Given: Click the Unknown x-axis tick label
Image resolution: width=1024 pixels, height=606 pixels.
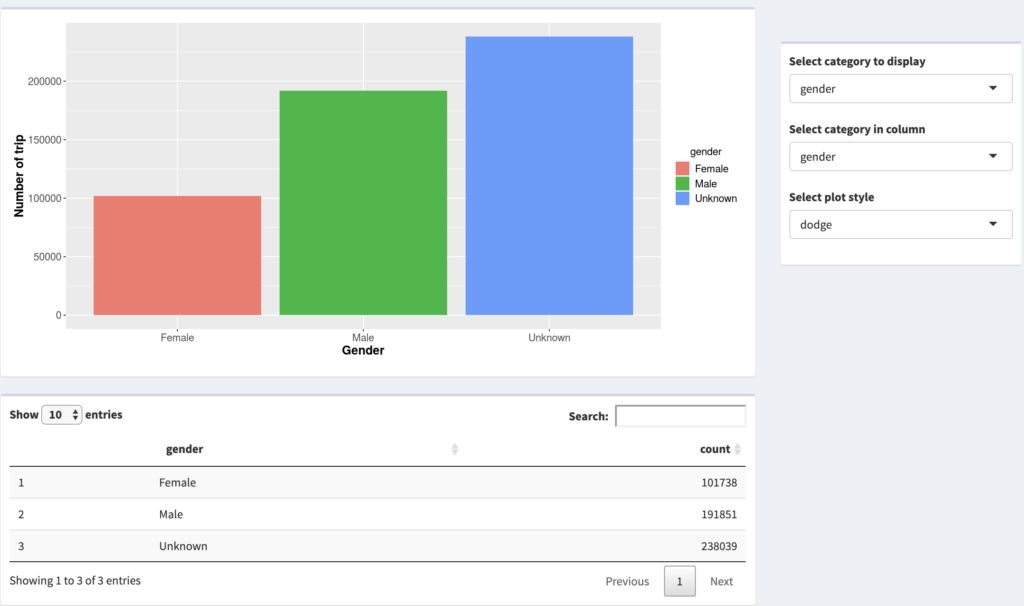Looking at the screenshot, I should coord(549,338).
